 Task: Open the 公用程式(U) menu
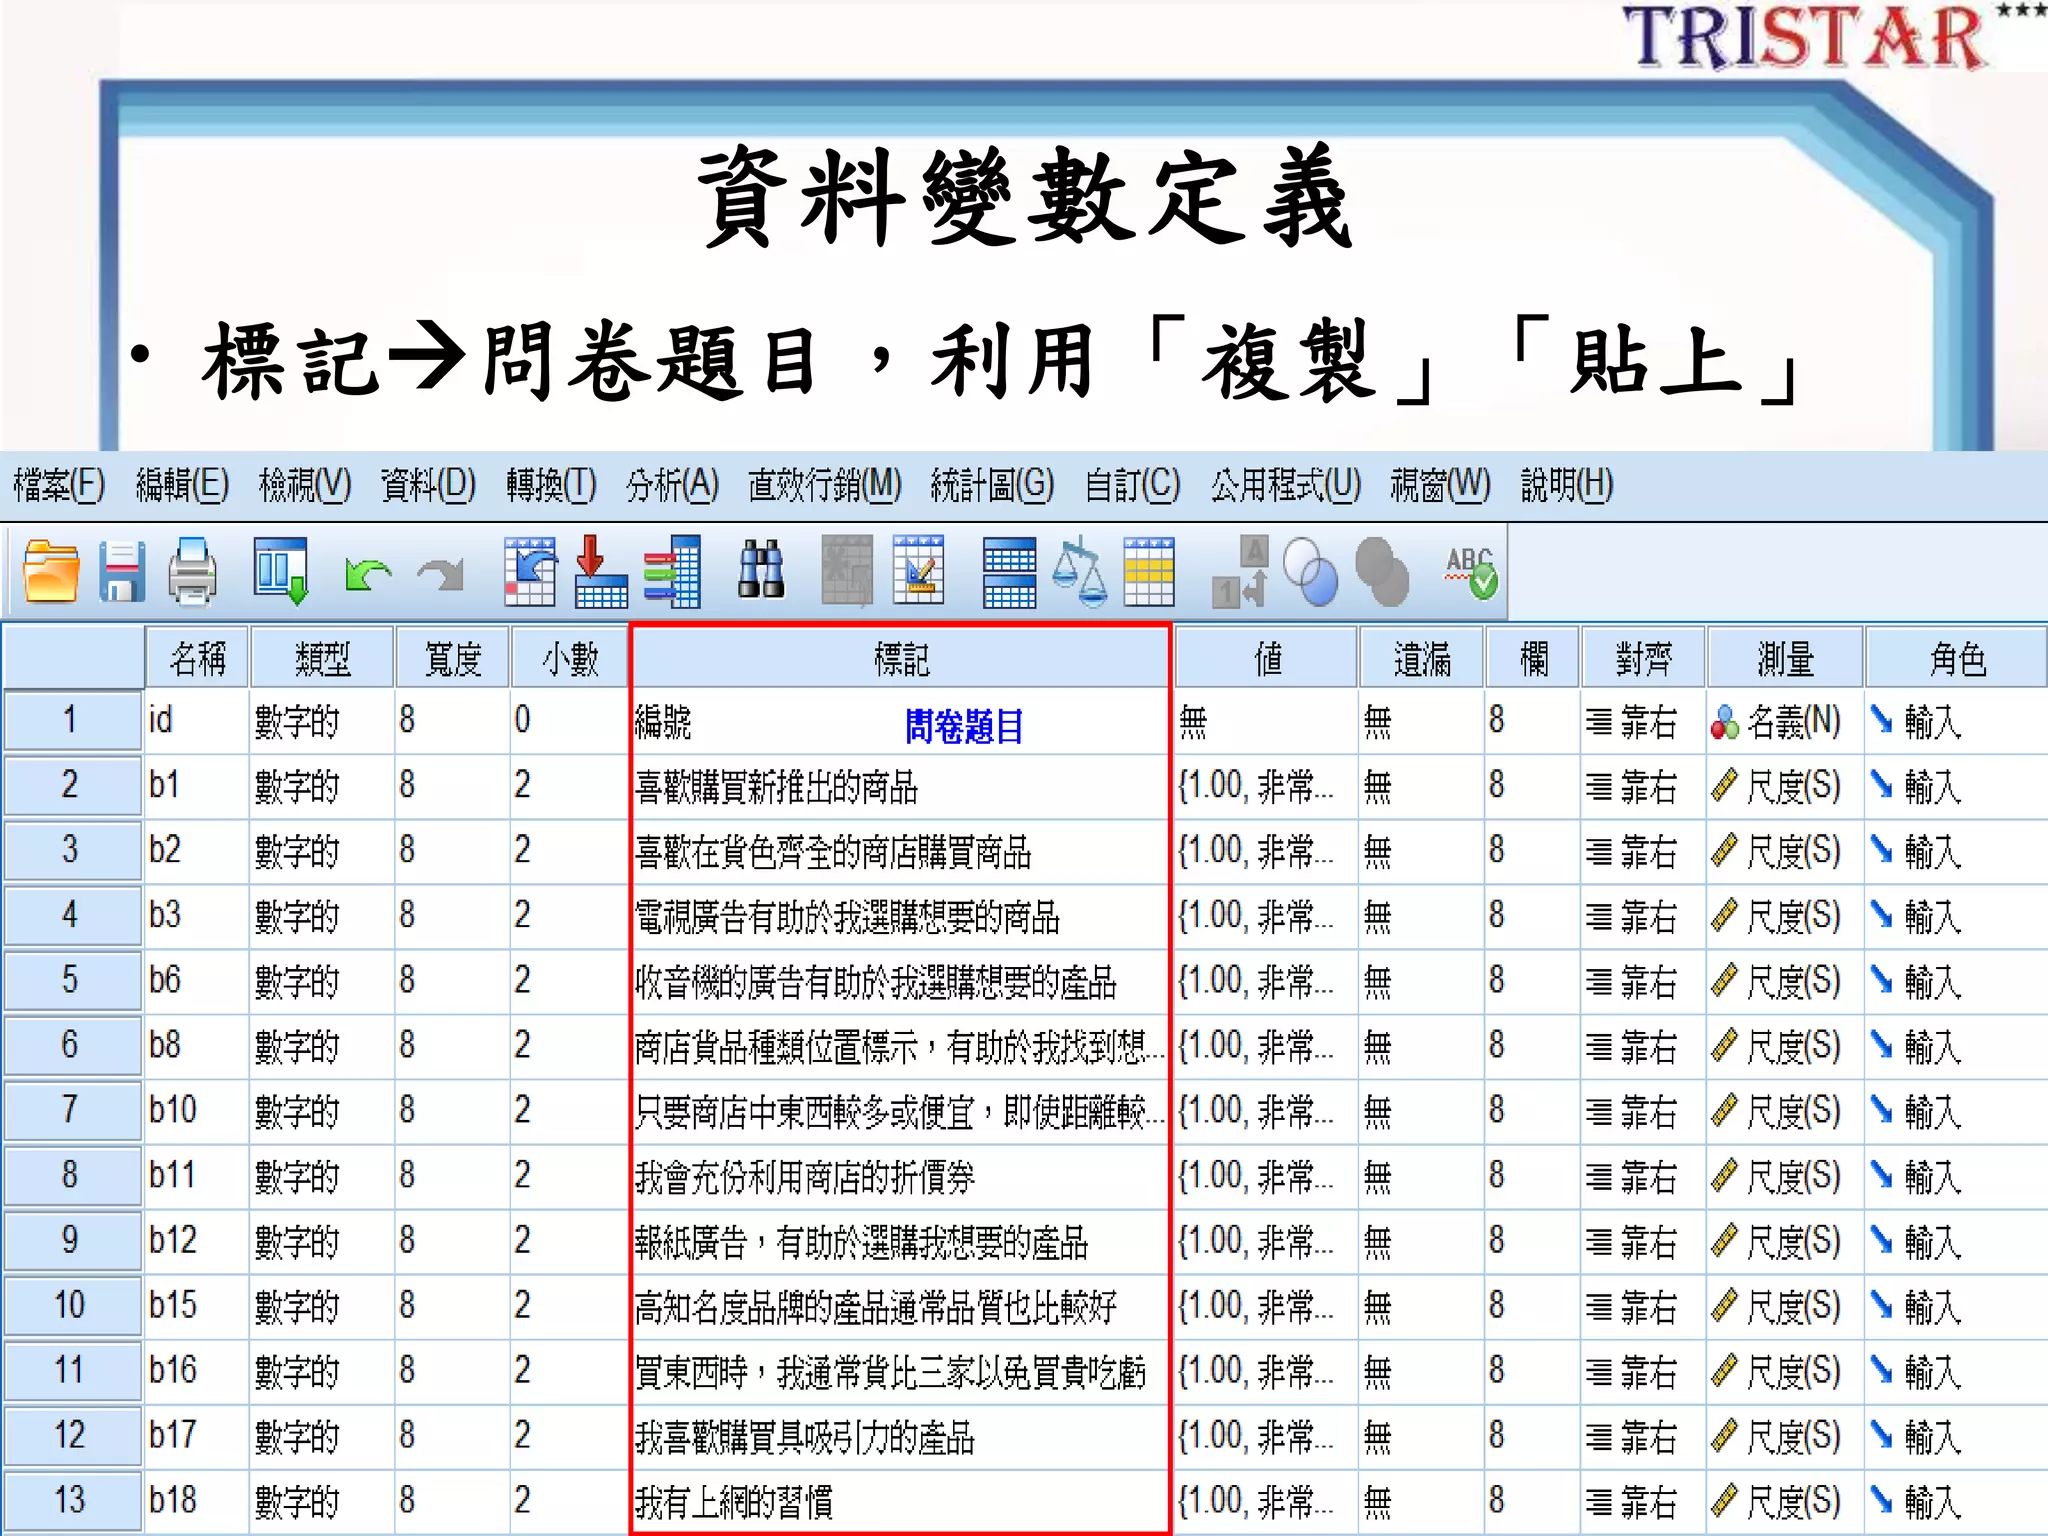[1286, 486]
